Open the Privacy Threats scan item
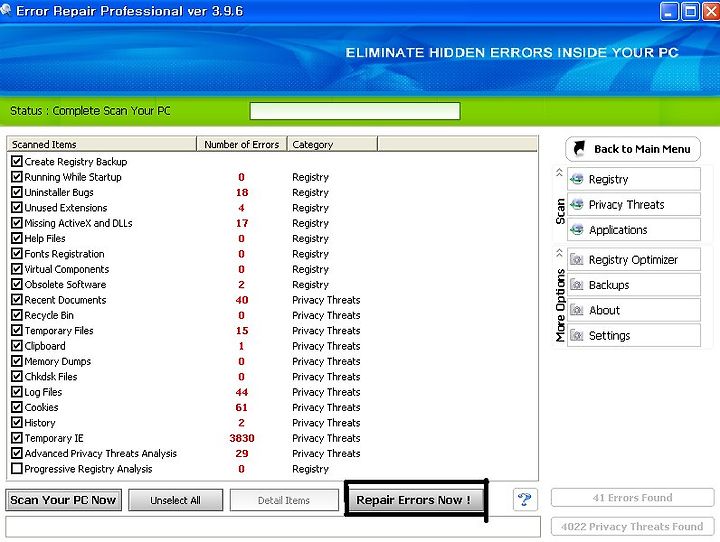 coord(634,204)
